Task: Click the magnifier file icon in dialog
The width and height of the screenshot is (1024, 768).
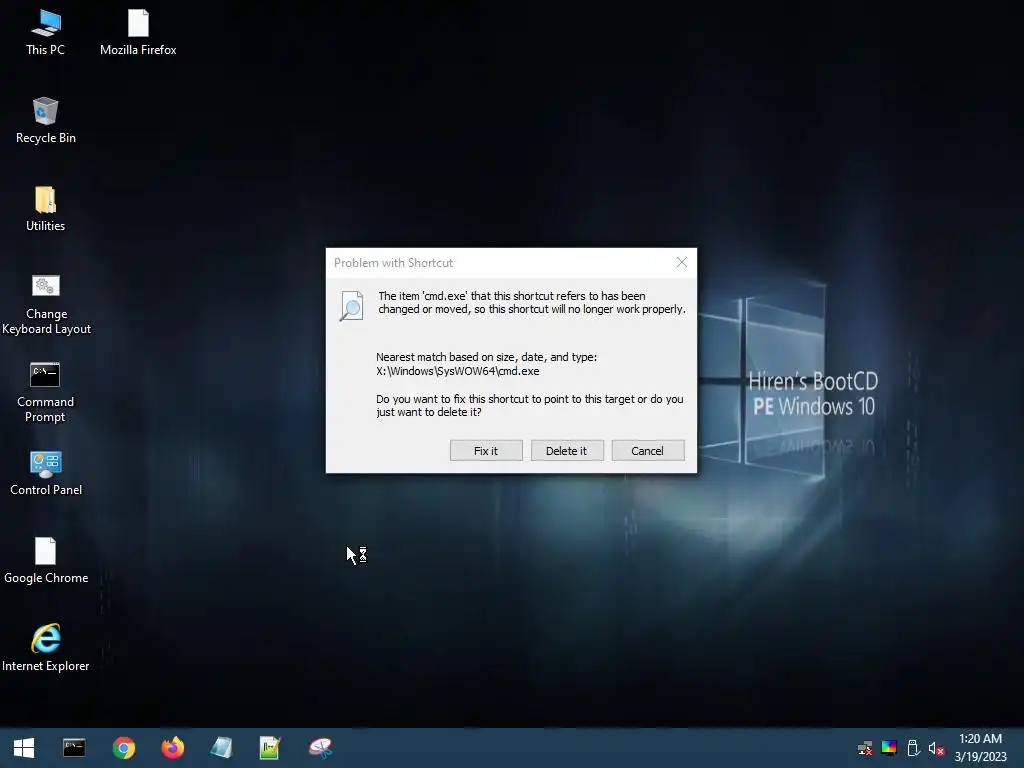Action: [351, 306]
